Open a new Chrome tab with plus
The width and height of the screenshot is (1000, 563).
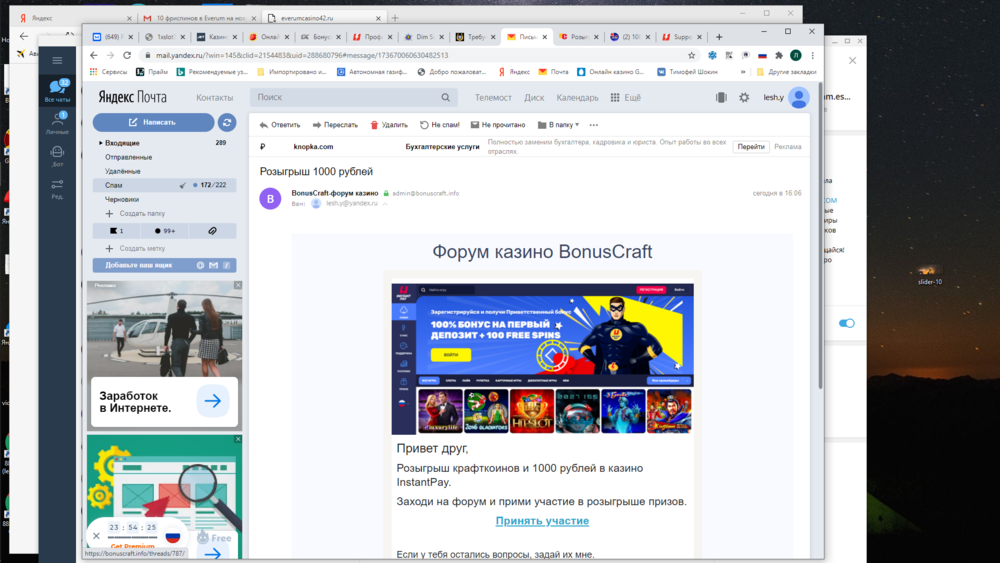click(719, 37)
